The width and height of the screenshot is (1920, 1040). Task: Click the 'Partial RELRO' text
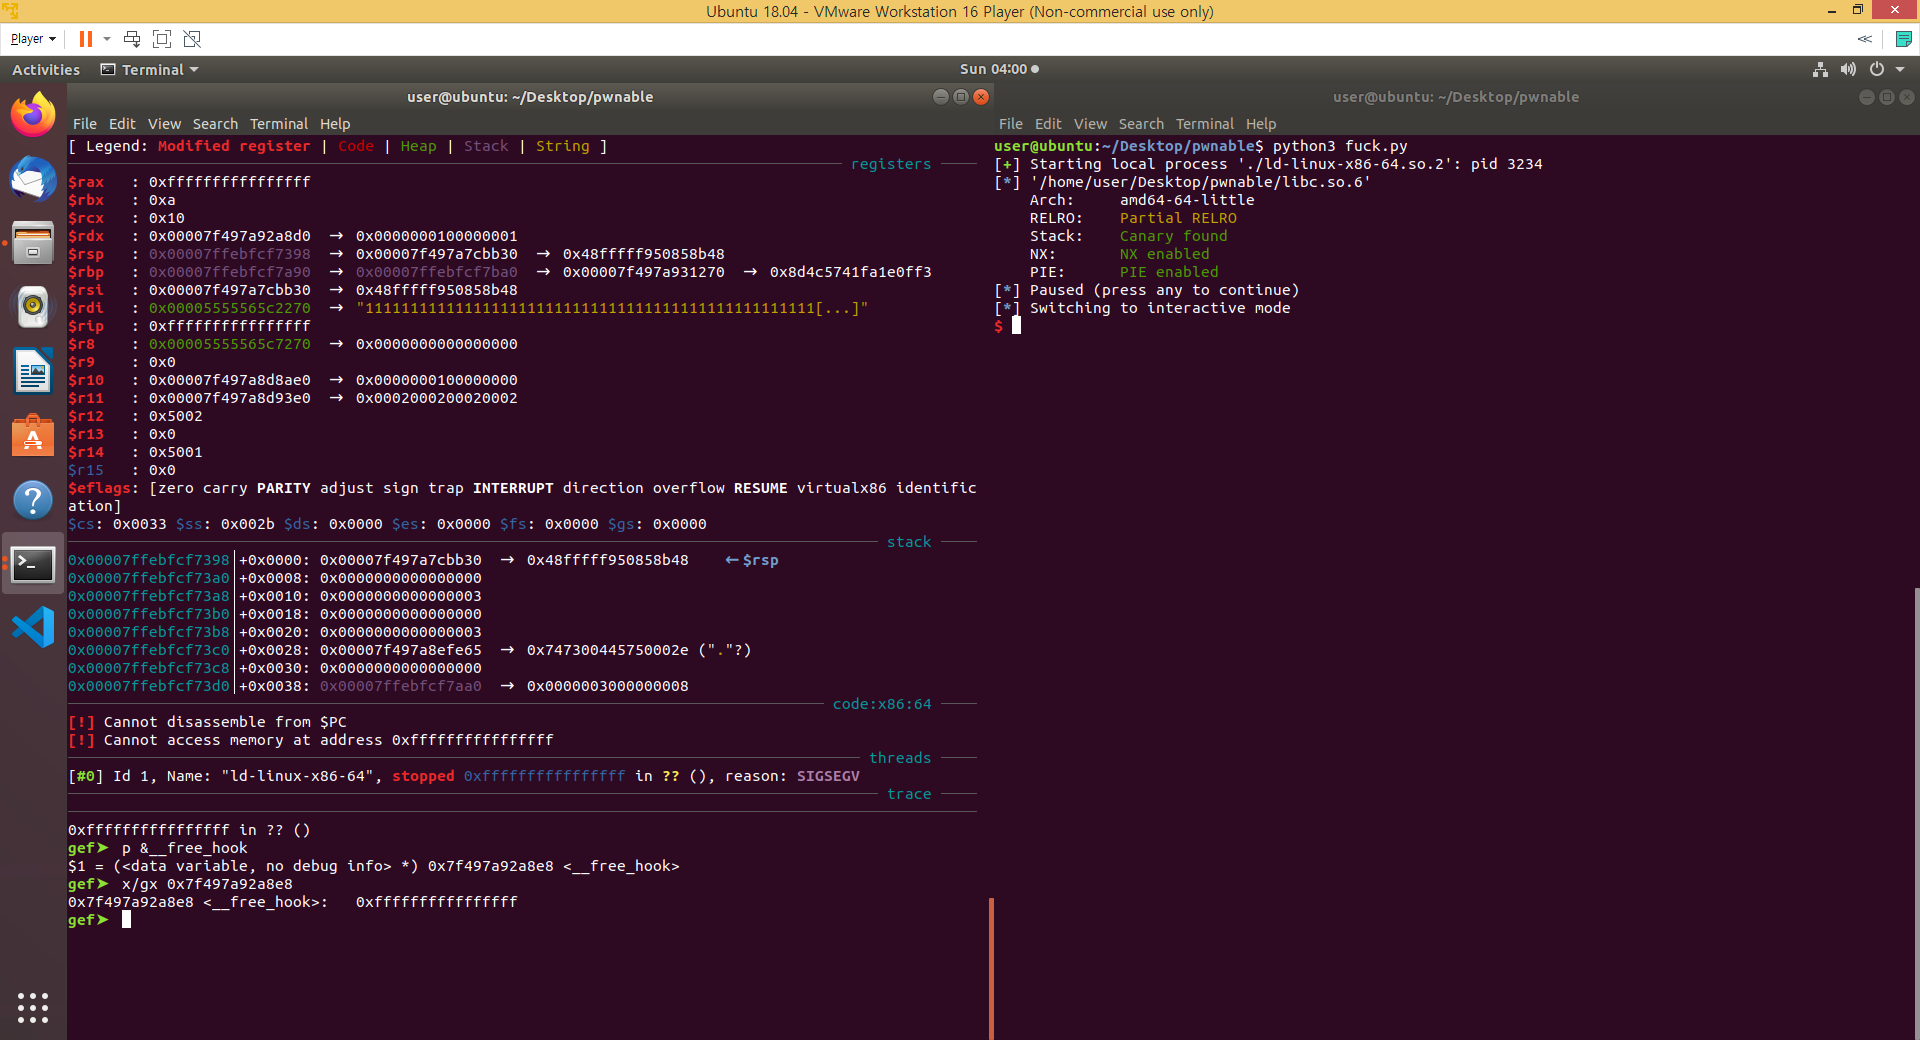click(1178, 218)
